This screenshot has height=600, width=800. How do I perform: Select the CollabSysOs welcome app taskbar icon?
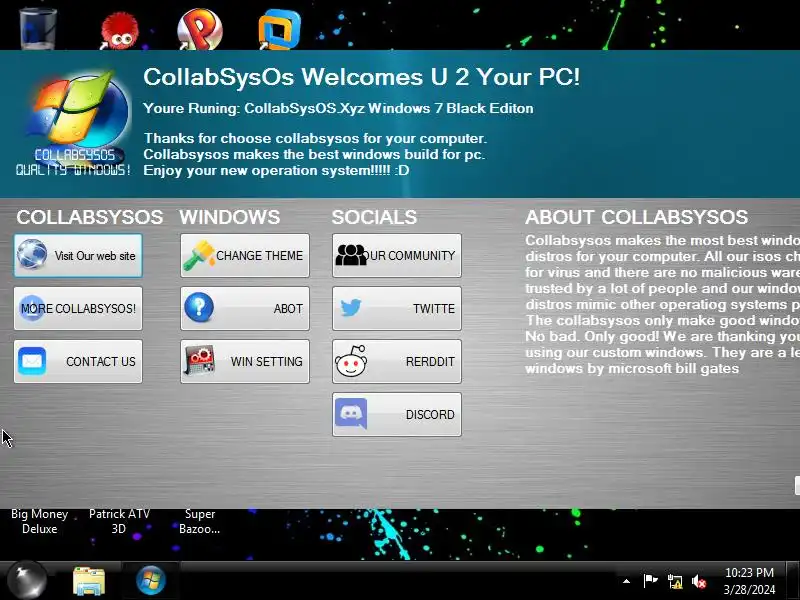151,581
